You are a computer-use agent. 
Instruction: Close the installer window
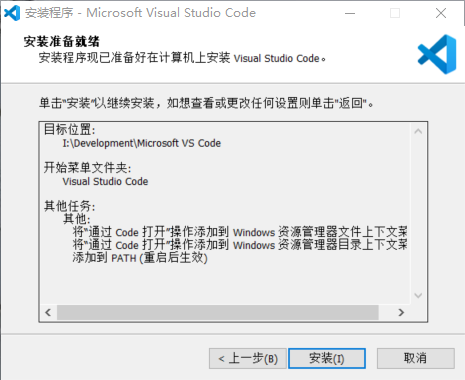[x=441, y=13]
